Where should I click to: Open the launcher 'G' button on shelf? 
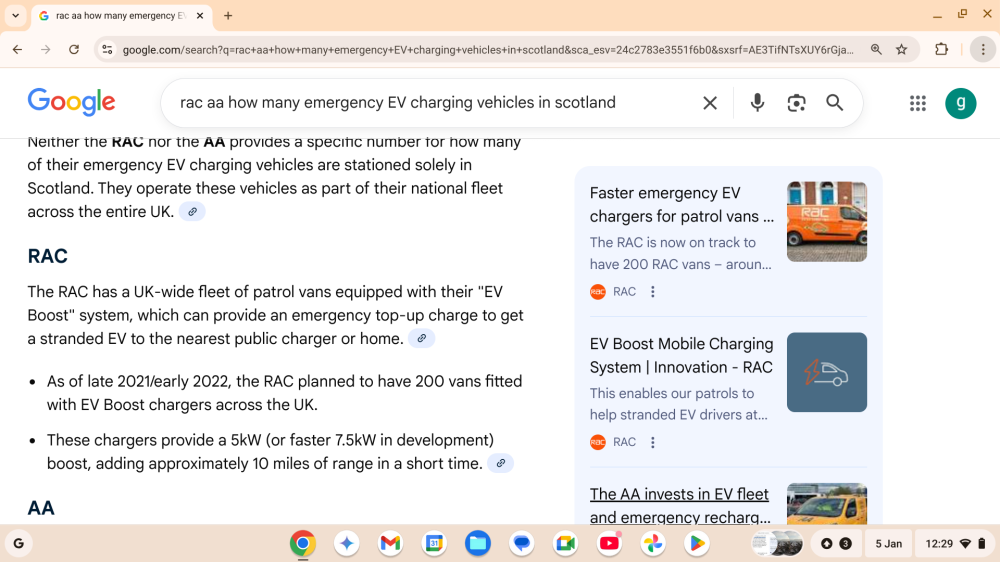[18, 544]
